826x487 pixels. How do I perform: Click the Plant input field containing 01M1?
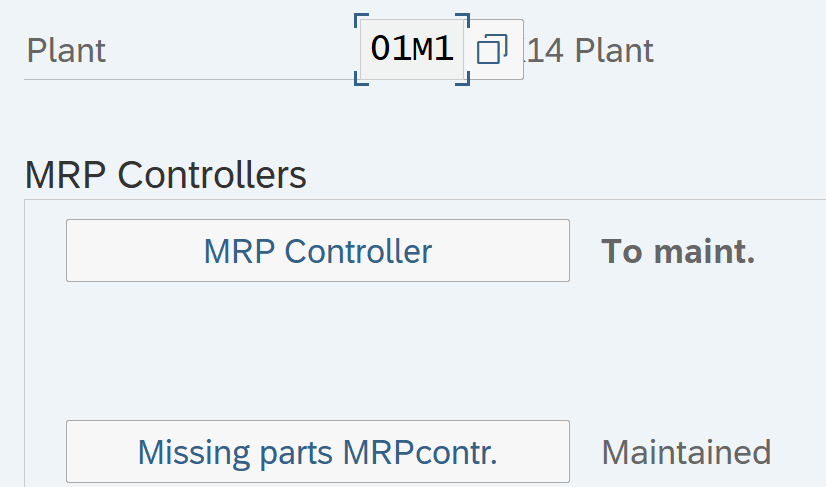coord(411,50)
